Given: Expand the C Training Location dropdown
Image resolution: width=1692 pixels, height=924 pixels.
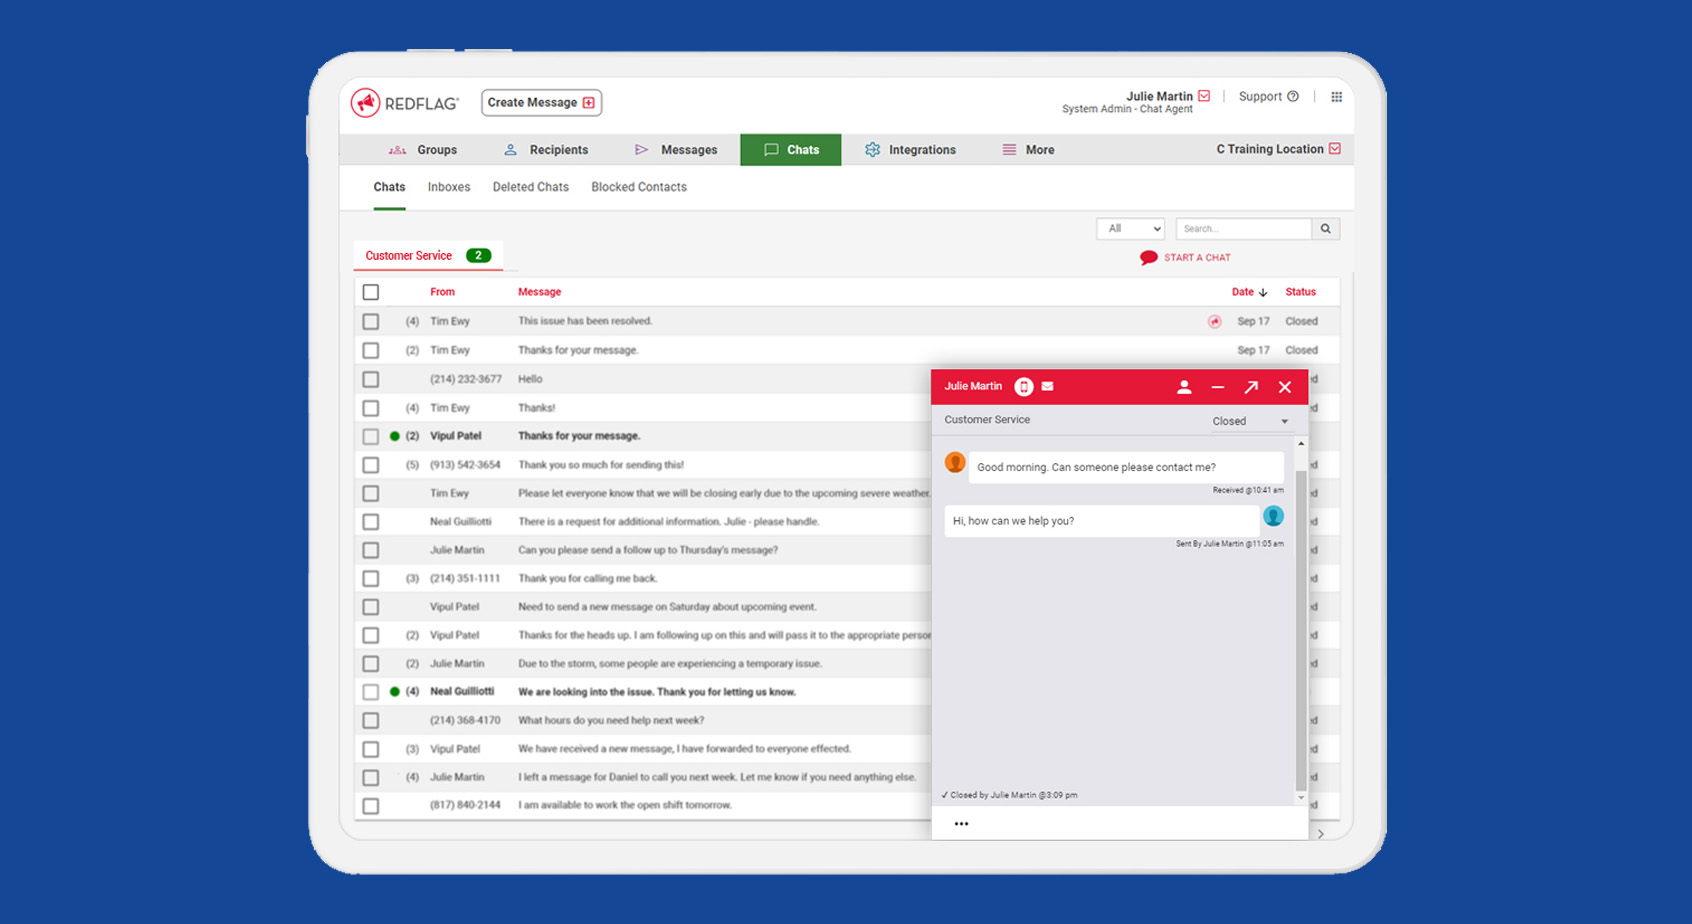Looking at the screenshot, I should pyautogui.click(x=1277, y=148).
